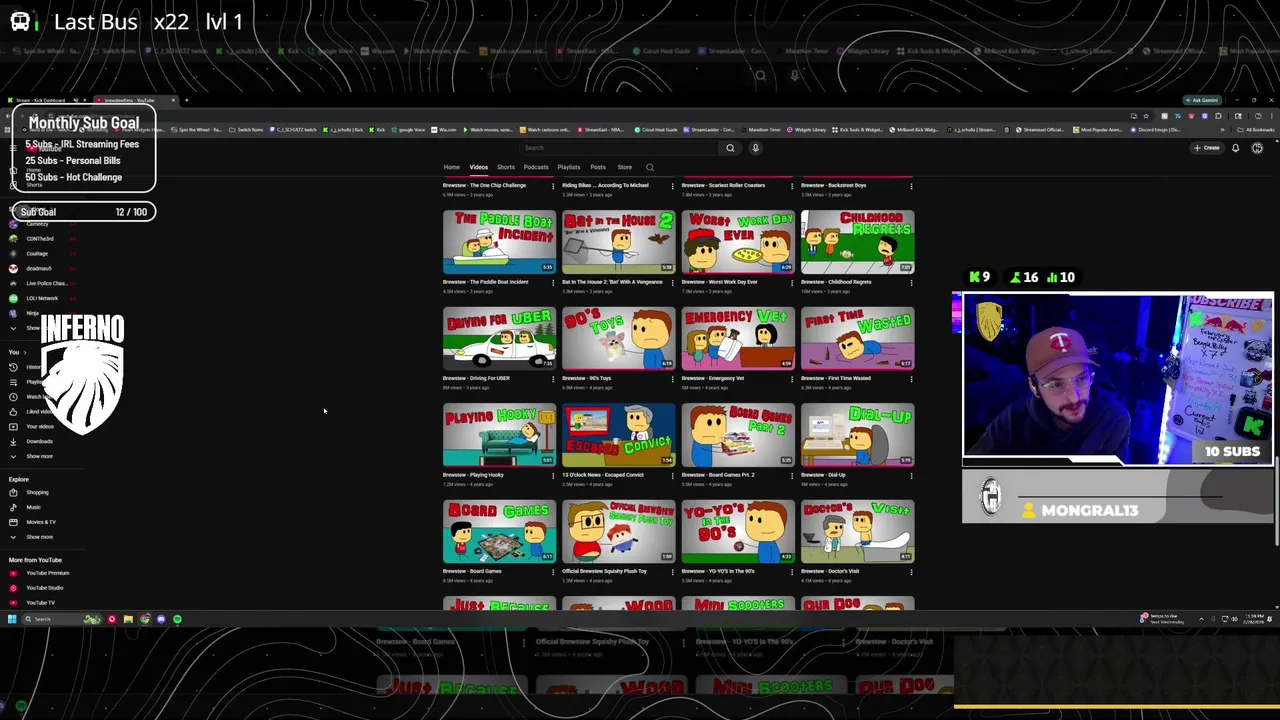Click the YouTube search magnifier button
Viewport: 1280px width, 720px height.
click(x=730, y=148)
